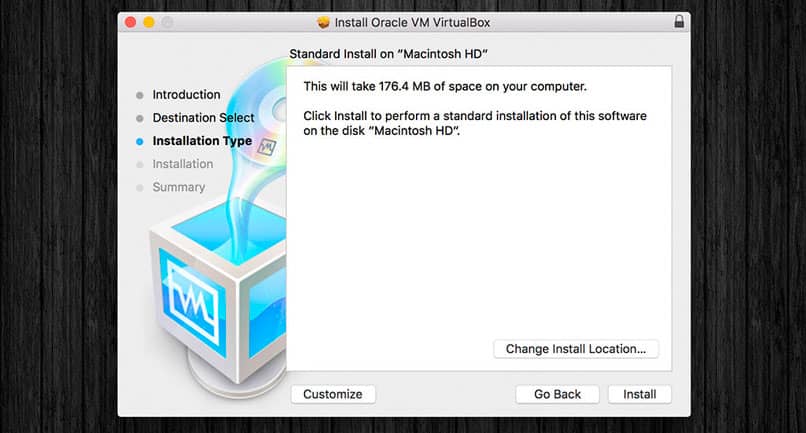Click the VirtualBox package icon in title
806x433 pixels.
323,23
